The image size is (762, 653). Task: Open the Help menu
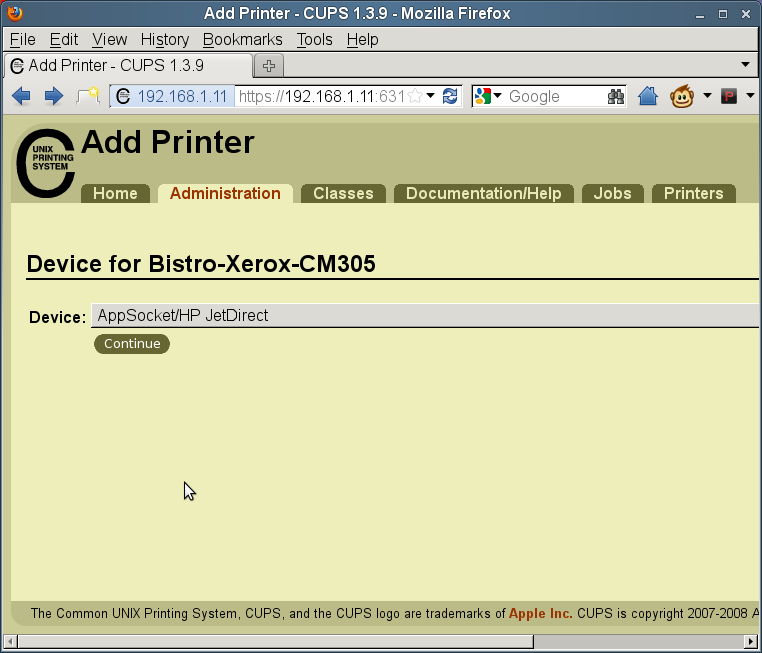coord(362,39)
